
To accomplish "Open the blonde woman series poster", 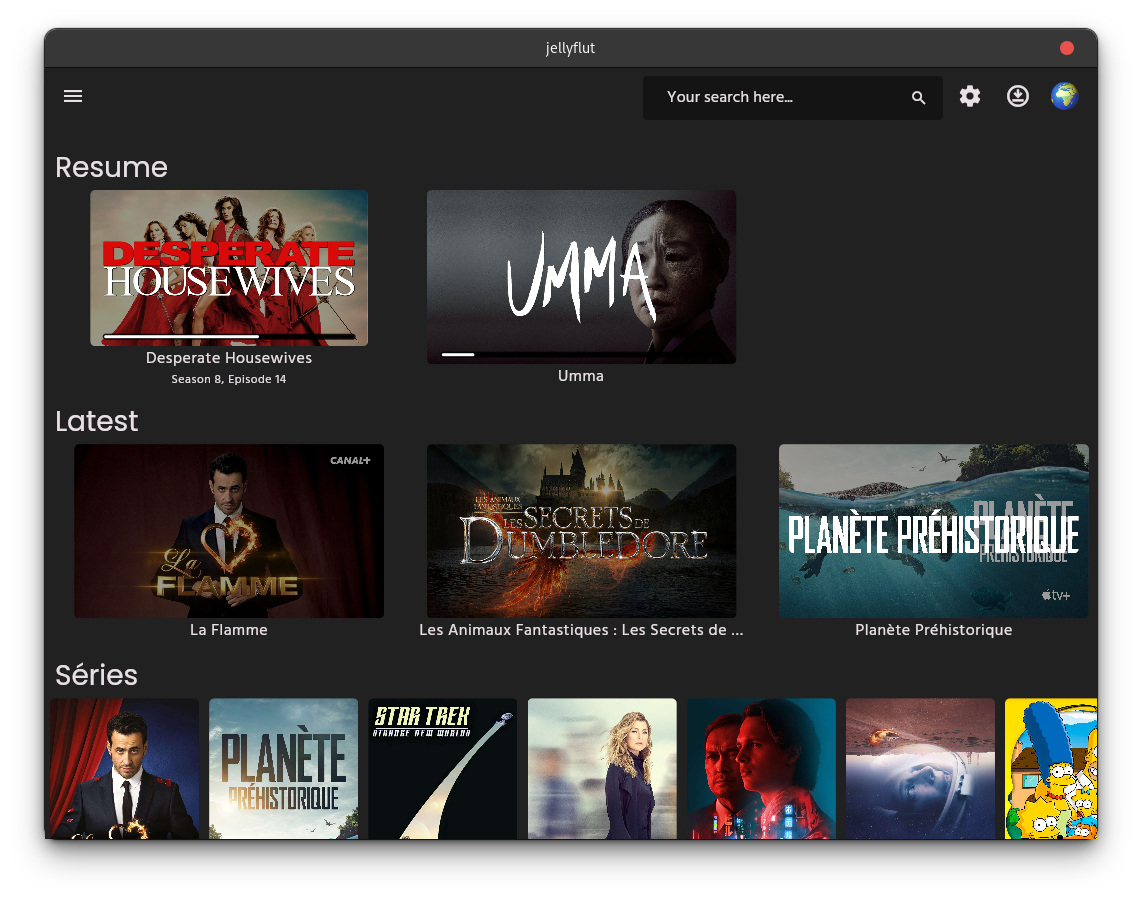I will pos(602,768).
